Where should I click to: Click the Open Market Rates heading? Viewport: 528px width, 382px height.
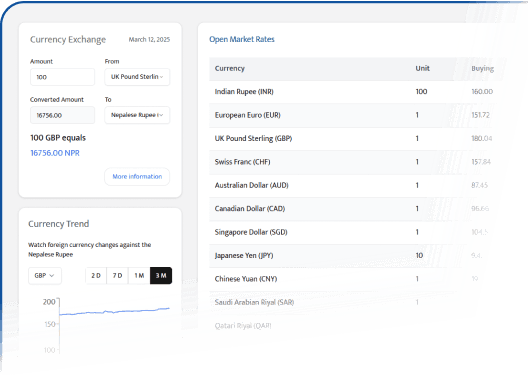tap(242, 39)
